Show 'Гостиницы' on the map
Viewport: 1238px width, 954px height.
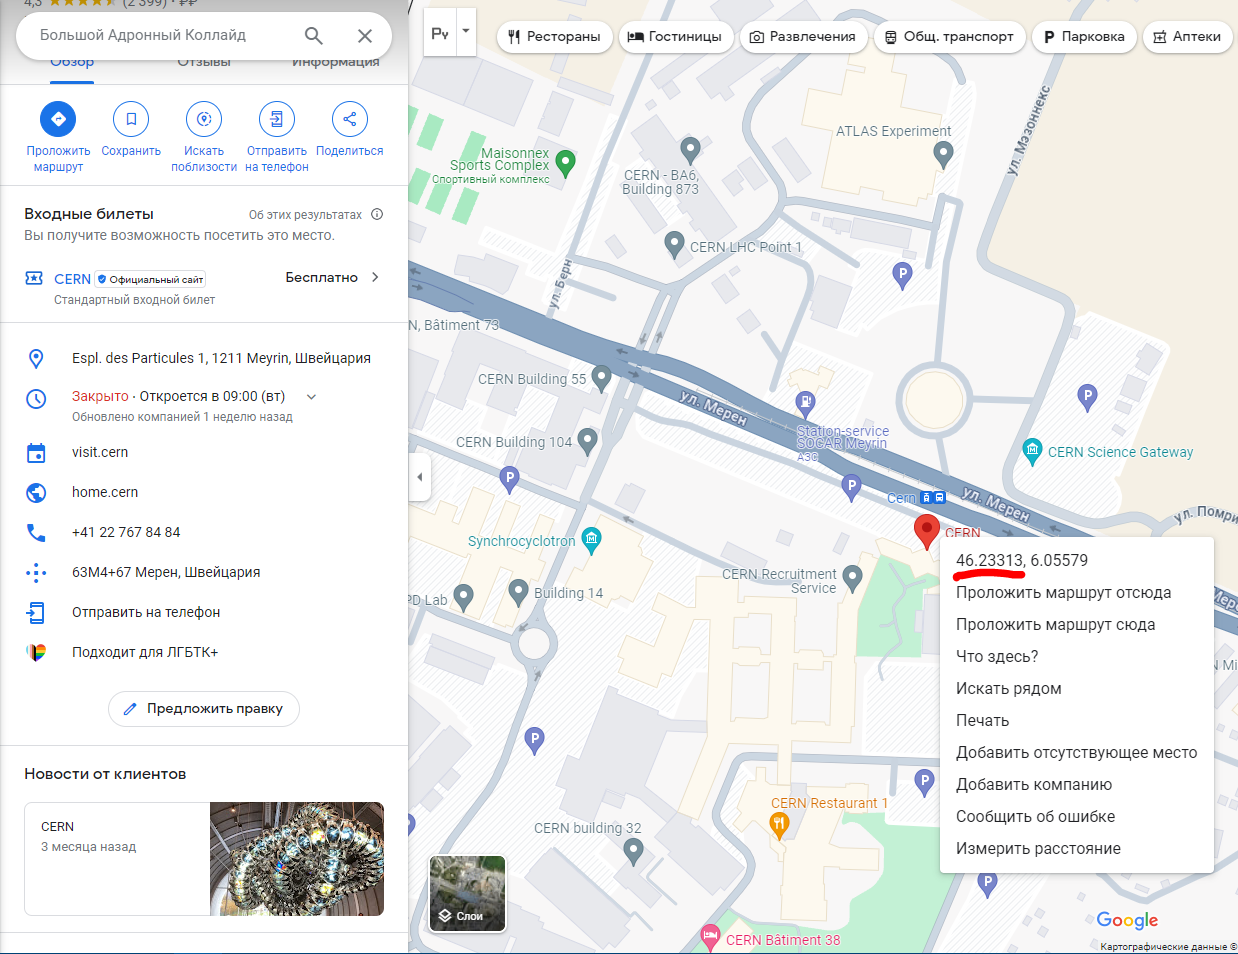(x=677, y=37)
